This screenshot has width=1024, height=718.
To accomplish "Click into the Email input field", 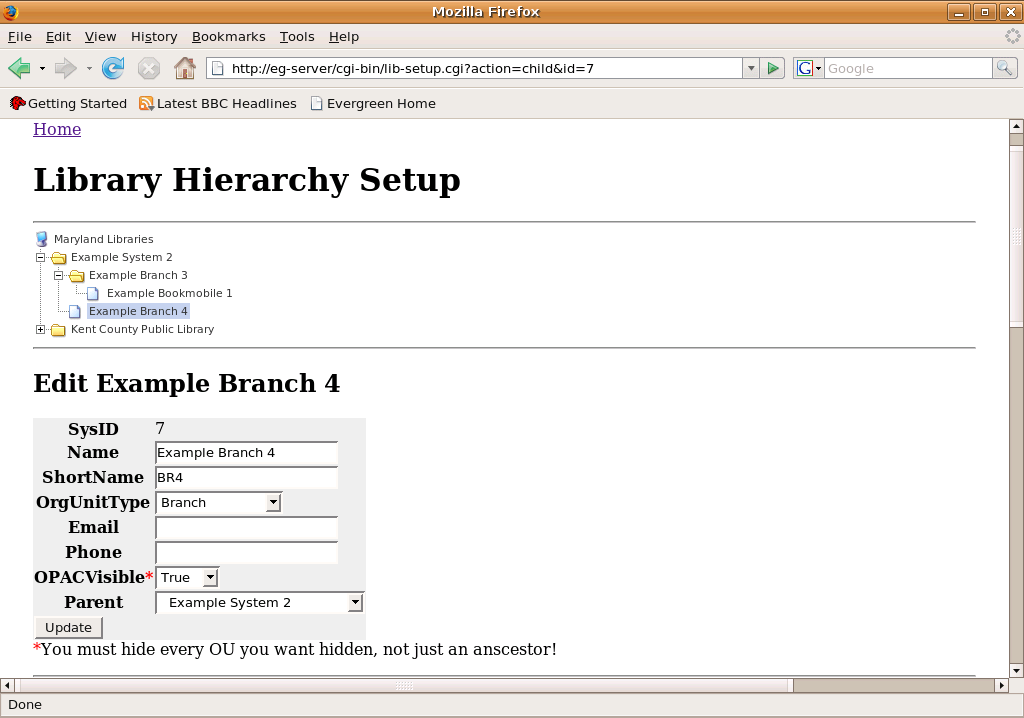I will [246, 527].
